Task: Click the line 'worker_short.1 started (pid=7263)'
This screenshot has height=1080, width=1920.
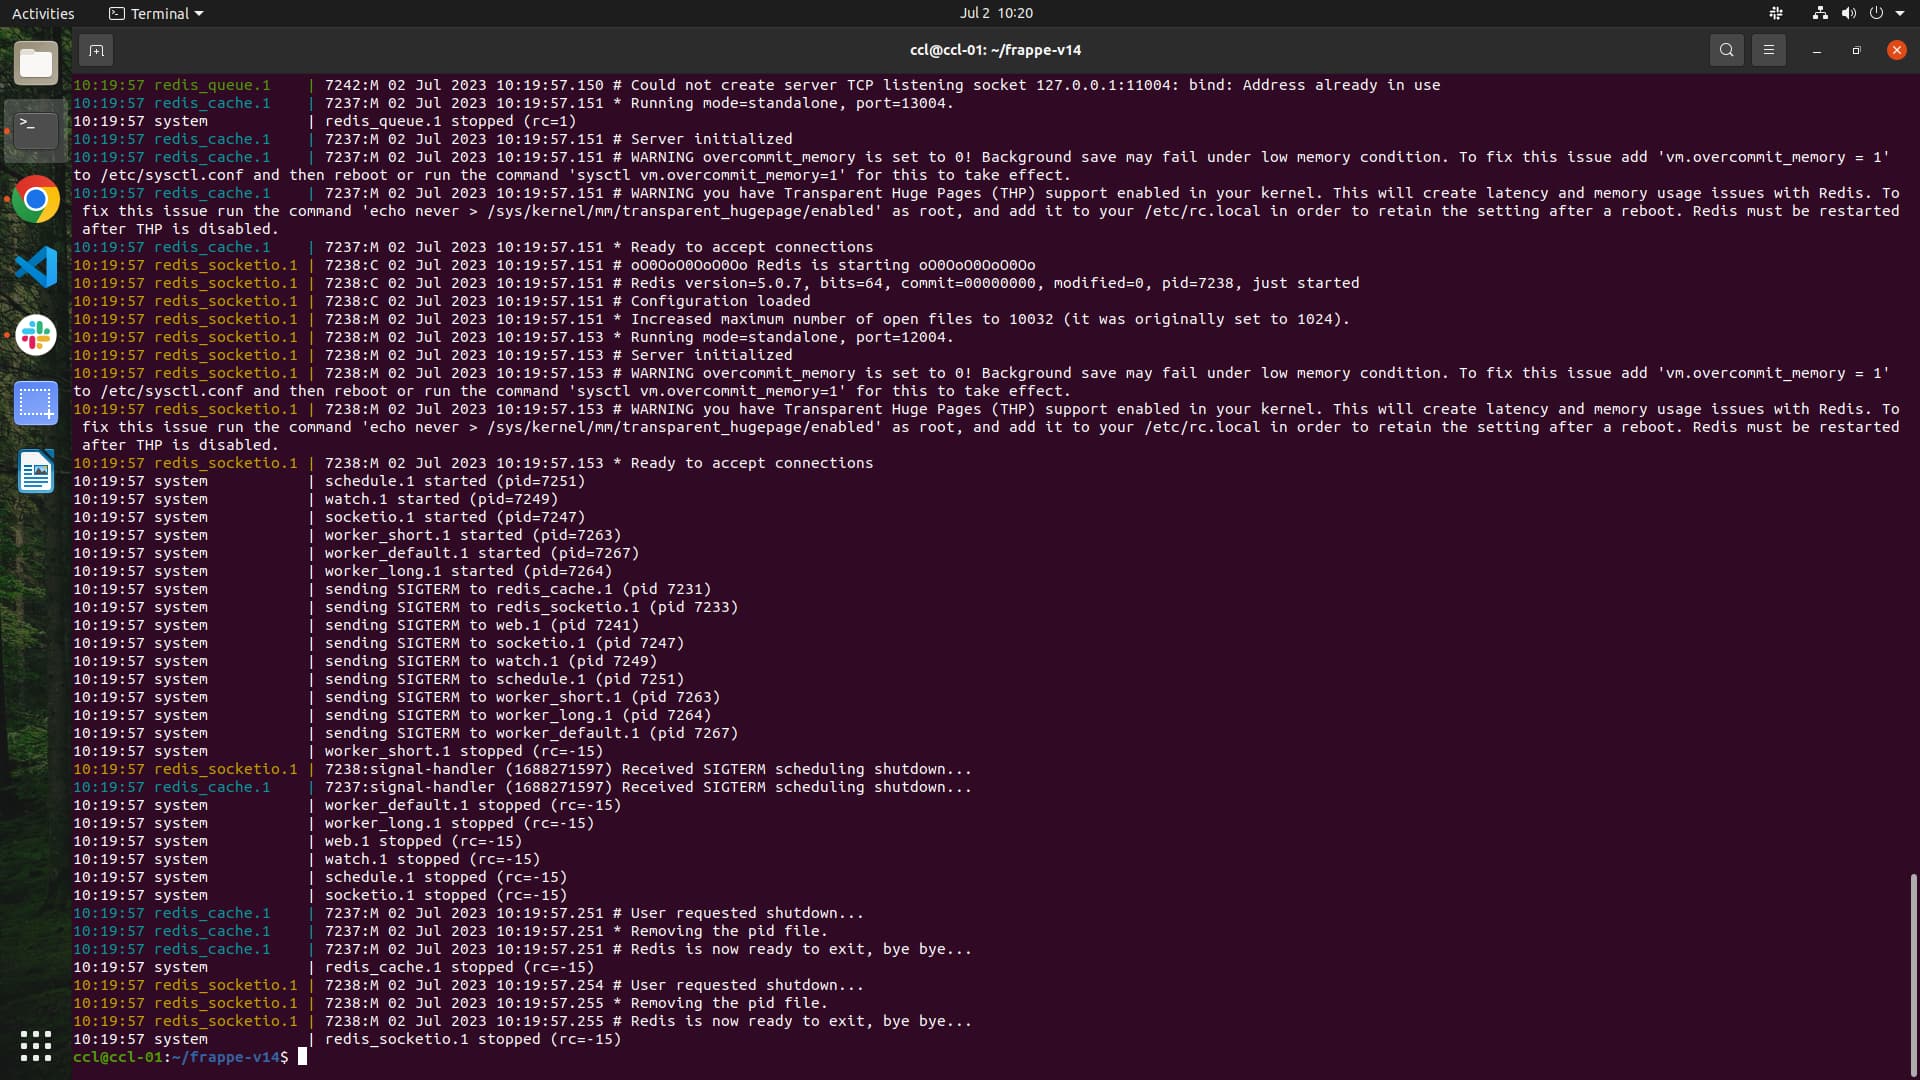Action: pyautogui.click(x=473, y=535)
